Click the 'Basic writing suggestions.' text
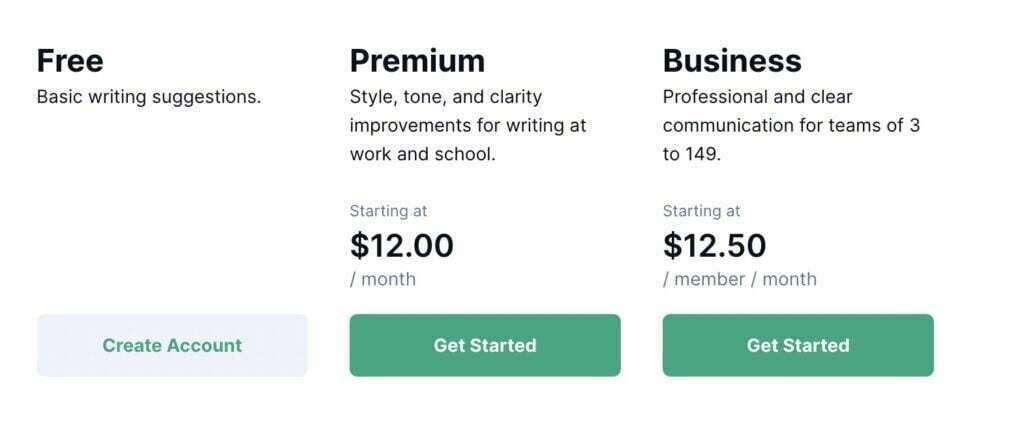The image size is (1024, 430). click(149, 97)
